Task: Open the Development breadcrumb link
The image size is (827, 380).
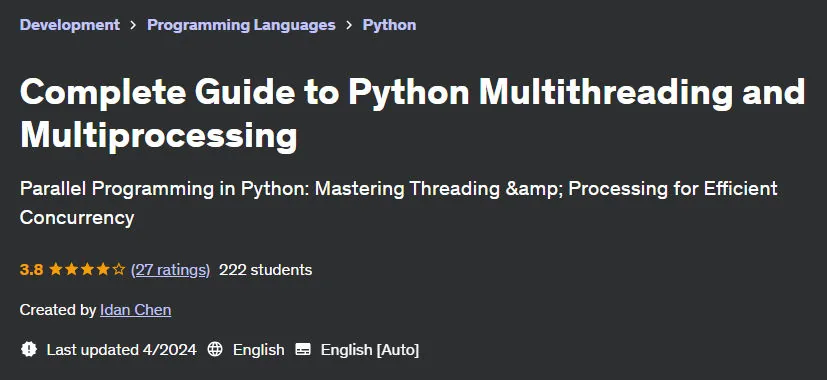Action: point(70,25)
